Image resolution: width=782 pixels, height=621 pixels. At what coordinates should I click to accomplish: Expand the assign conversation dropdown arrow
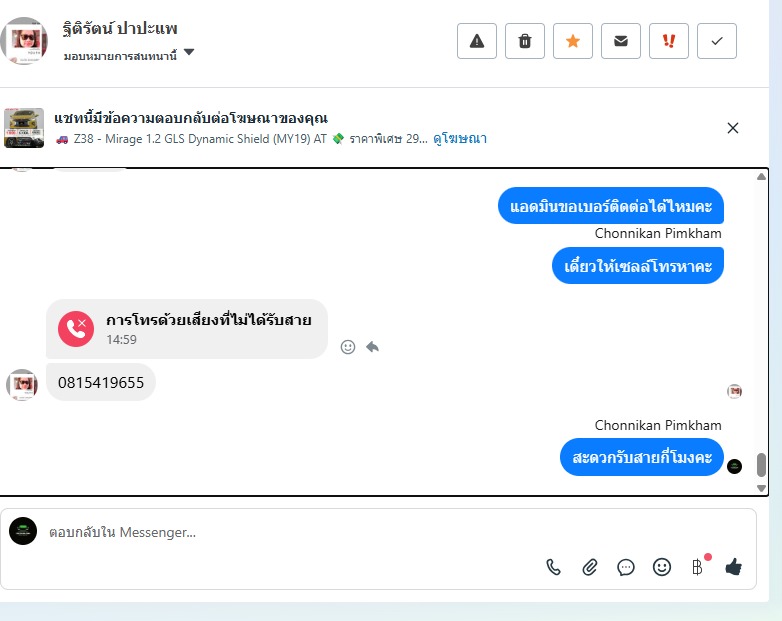(189, 52)
